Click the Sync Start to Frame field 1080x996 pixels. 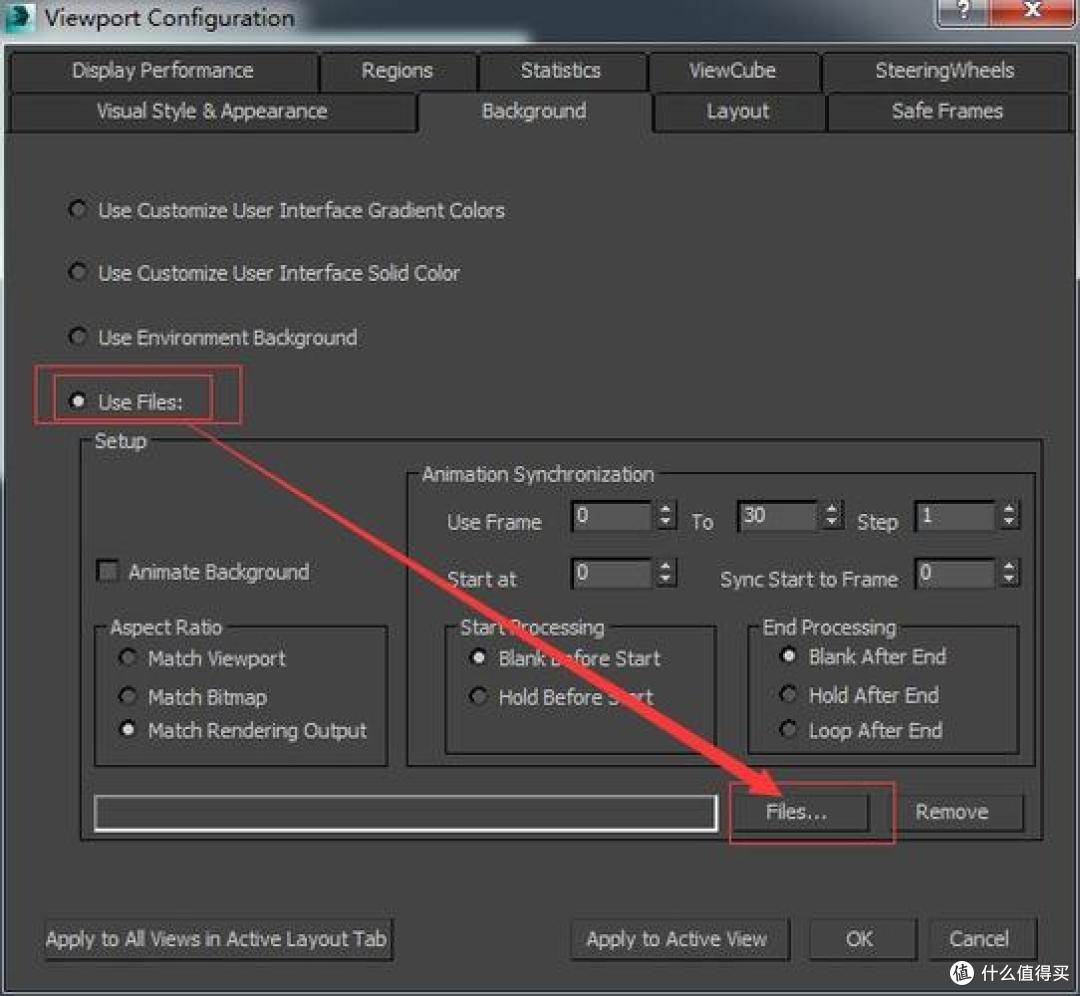[x=955, y=573]
